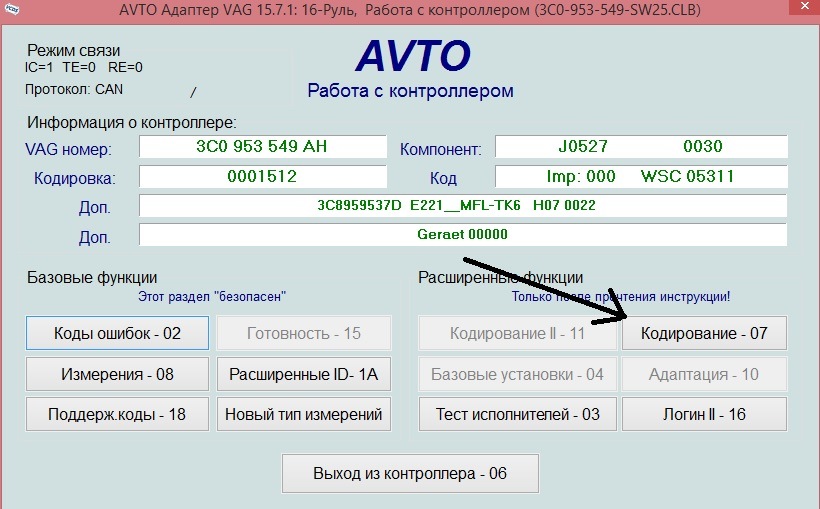Open the Коды ошибок - 02 function
This screenshot has height=509, width=820.
tap(117, 333)
